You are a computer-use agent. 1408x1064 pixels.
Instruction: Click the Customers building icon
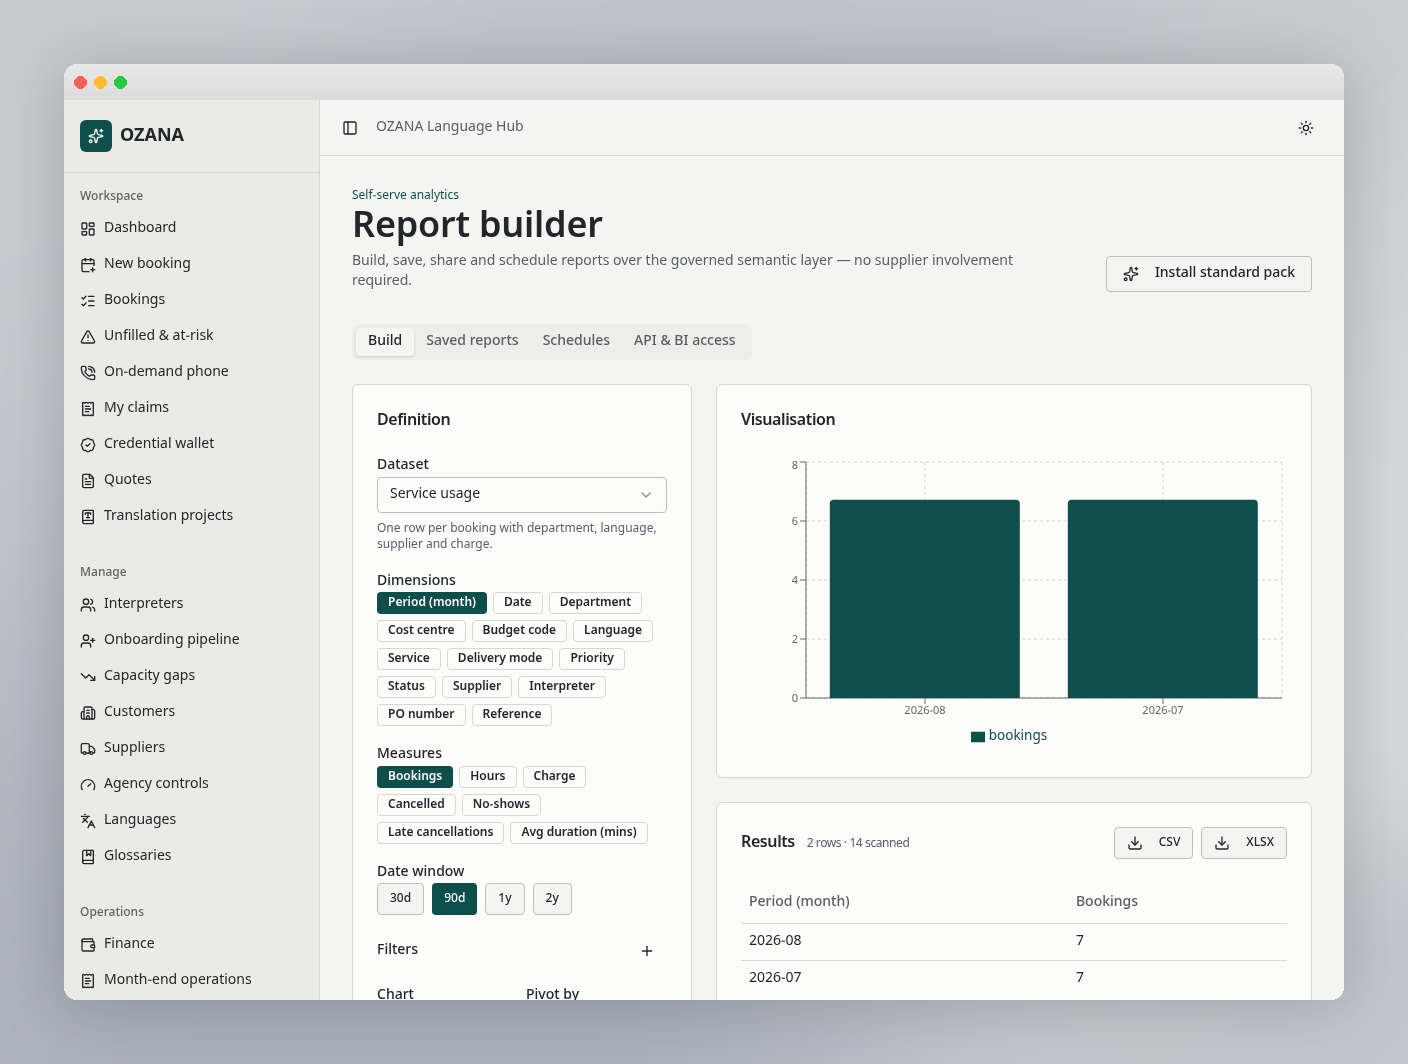point(88,712)
